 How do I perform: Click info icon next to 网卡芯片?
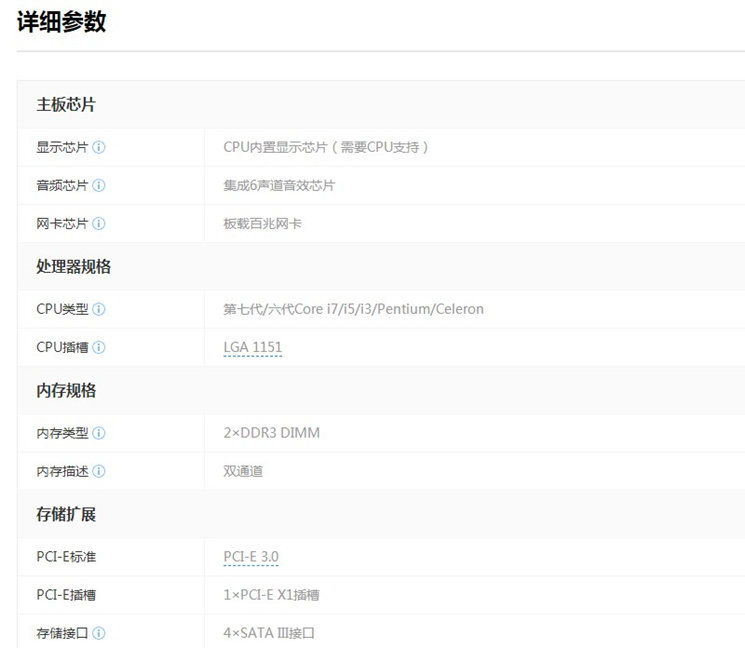tap(98, 223)
